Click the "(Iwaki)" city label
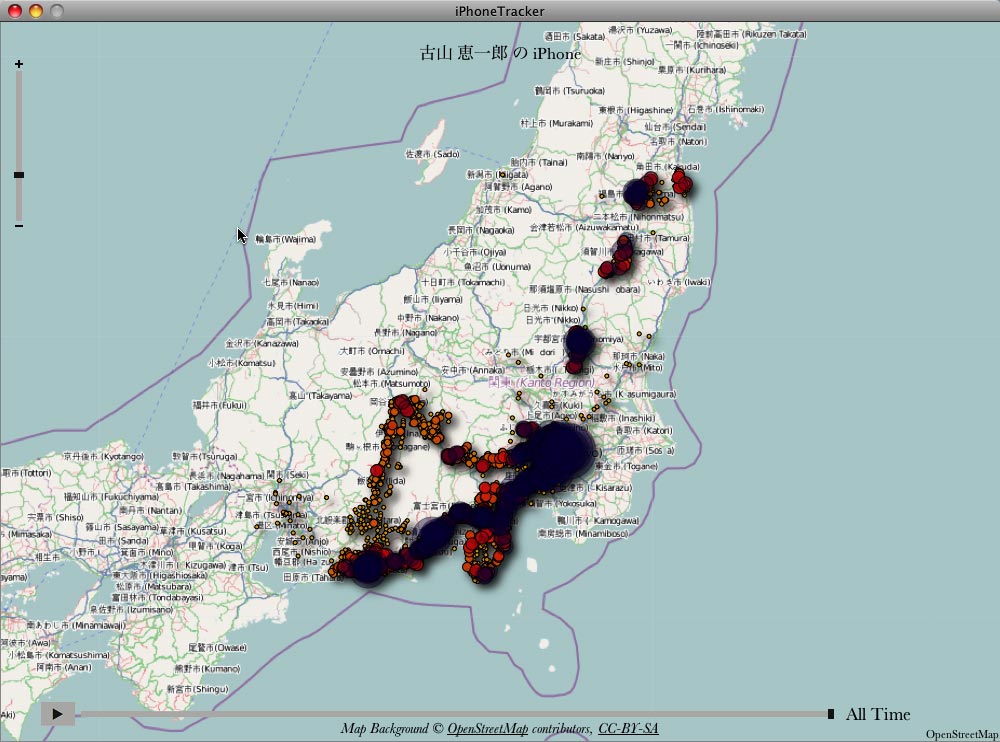This screenshot has height=742, width=1000. (696, 281)
